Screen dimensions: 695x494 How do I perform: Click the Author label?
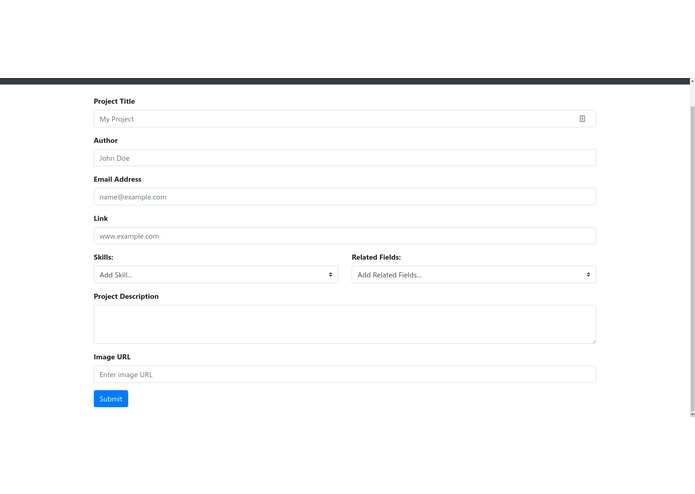[x=105, y=140]
